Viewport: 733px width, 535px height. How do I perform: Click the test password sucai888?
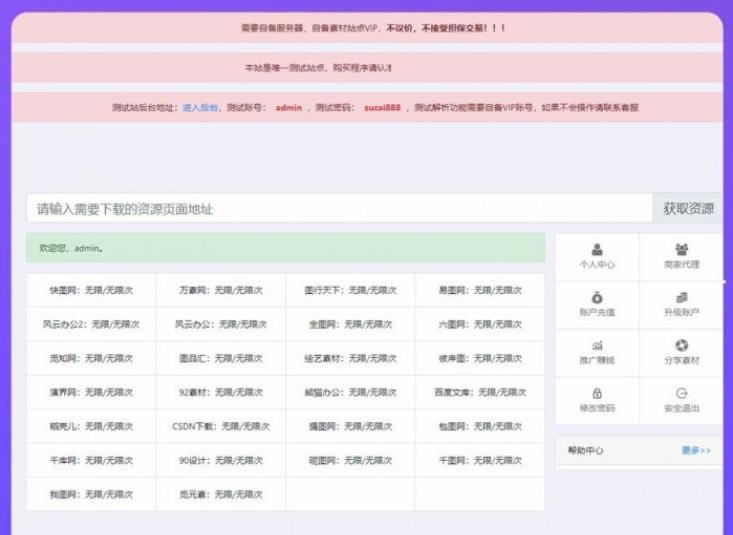coord(382,108)
